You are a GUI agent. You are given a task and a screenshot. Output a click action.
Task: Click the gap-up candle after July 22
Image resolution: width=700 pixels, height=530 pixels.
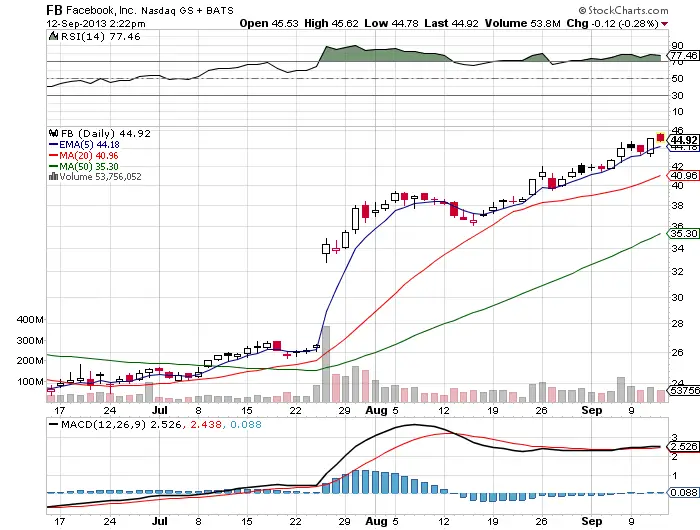[x=326, y=249]
